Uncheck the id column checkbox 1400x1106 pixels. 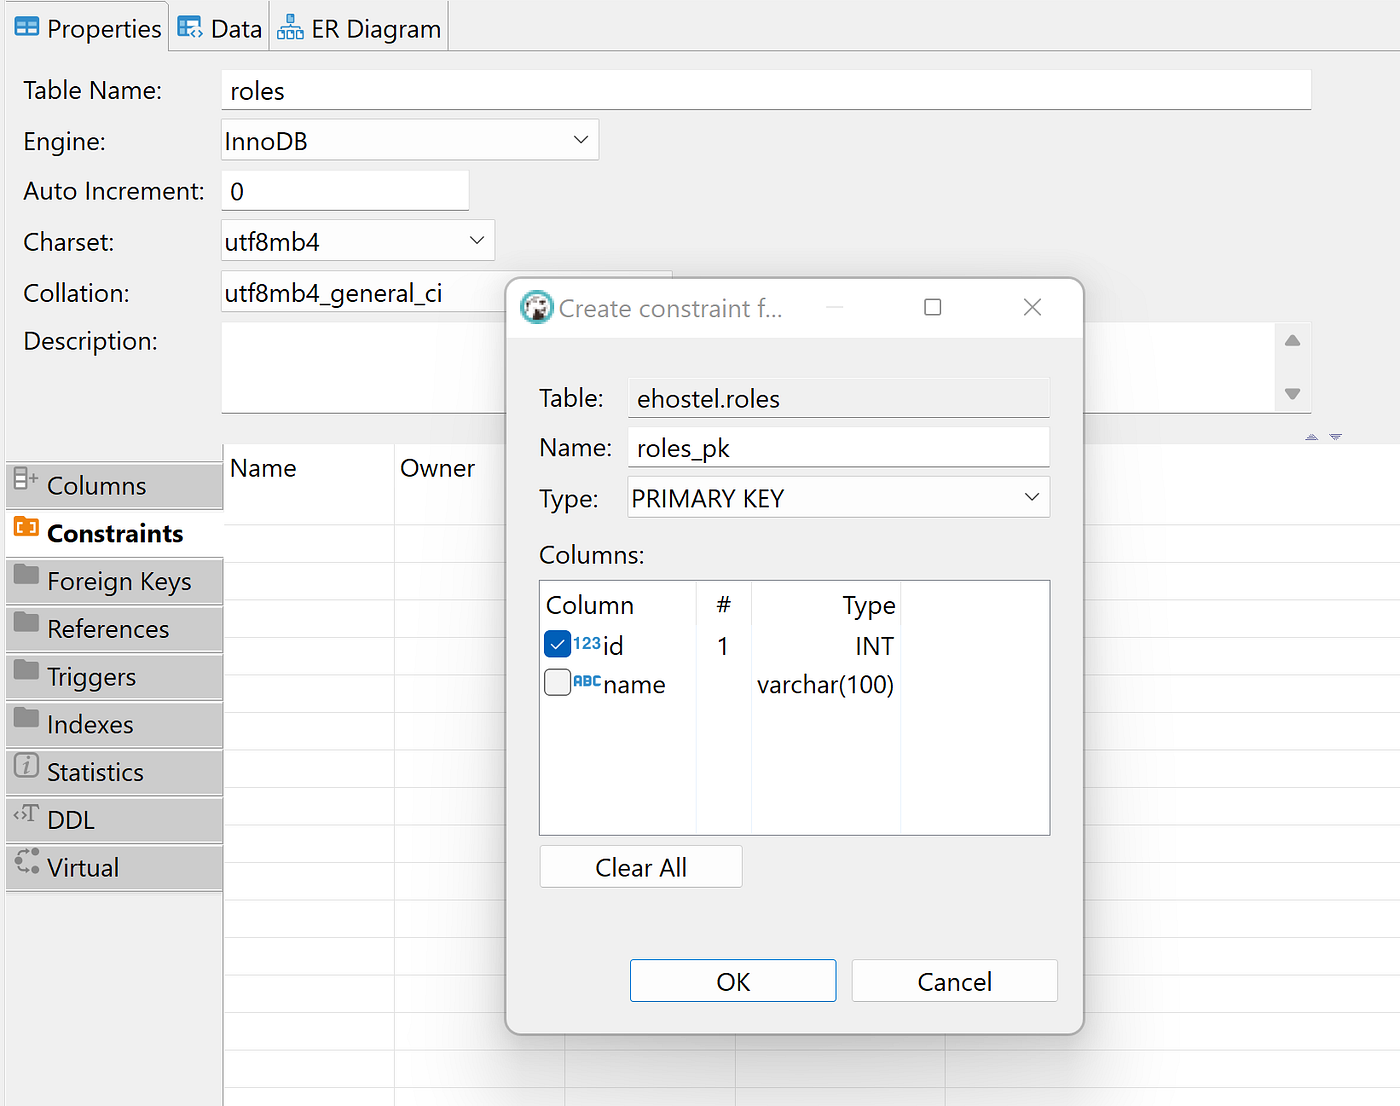pos(557,643)
